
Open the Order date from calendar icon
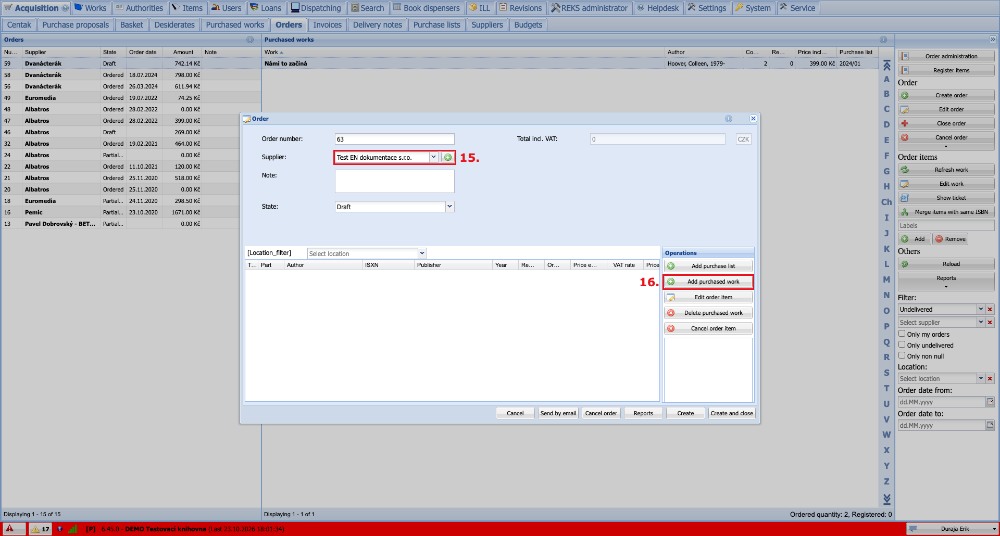[990, 402]
